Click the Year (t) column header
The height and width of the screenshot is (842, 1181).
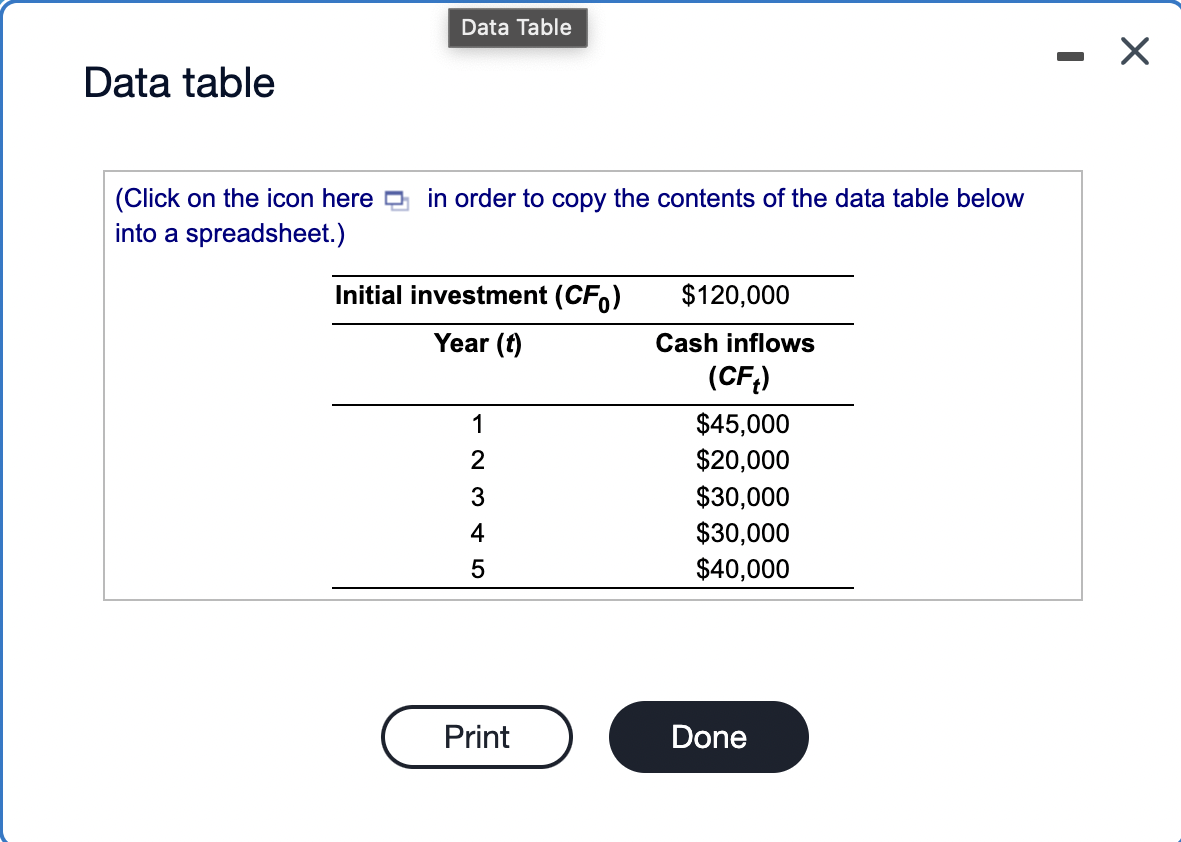click(478, 343)
